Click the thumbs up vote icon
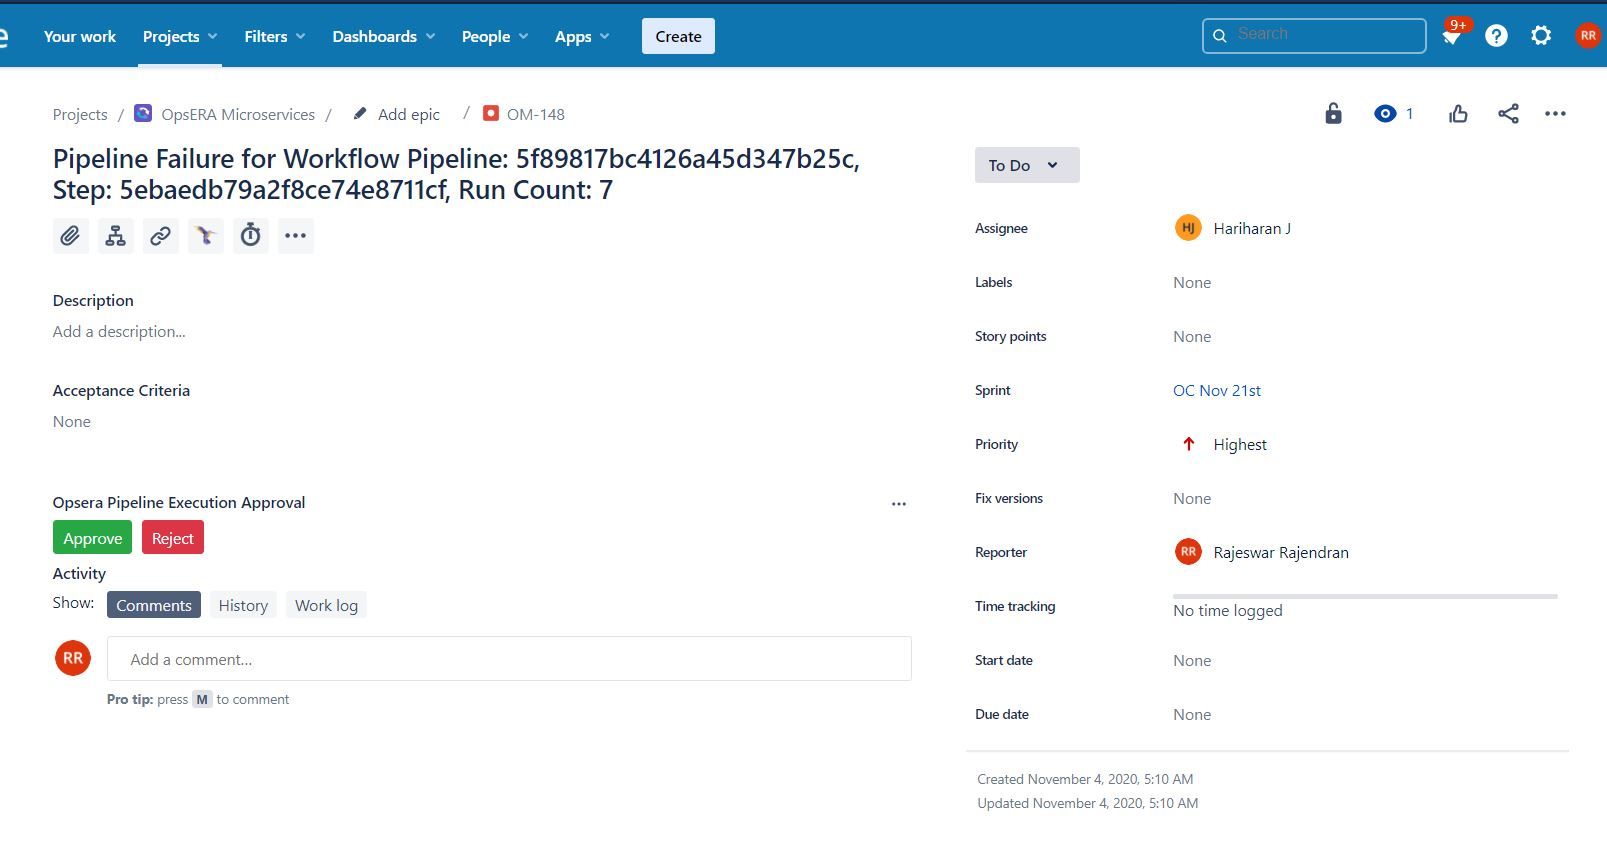The image size is (1607, 850). tap(1458, 113)
